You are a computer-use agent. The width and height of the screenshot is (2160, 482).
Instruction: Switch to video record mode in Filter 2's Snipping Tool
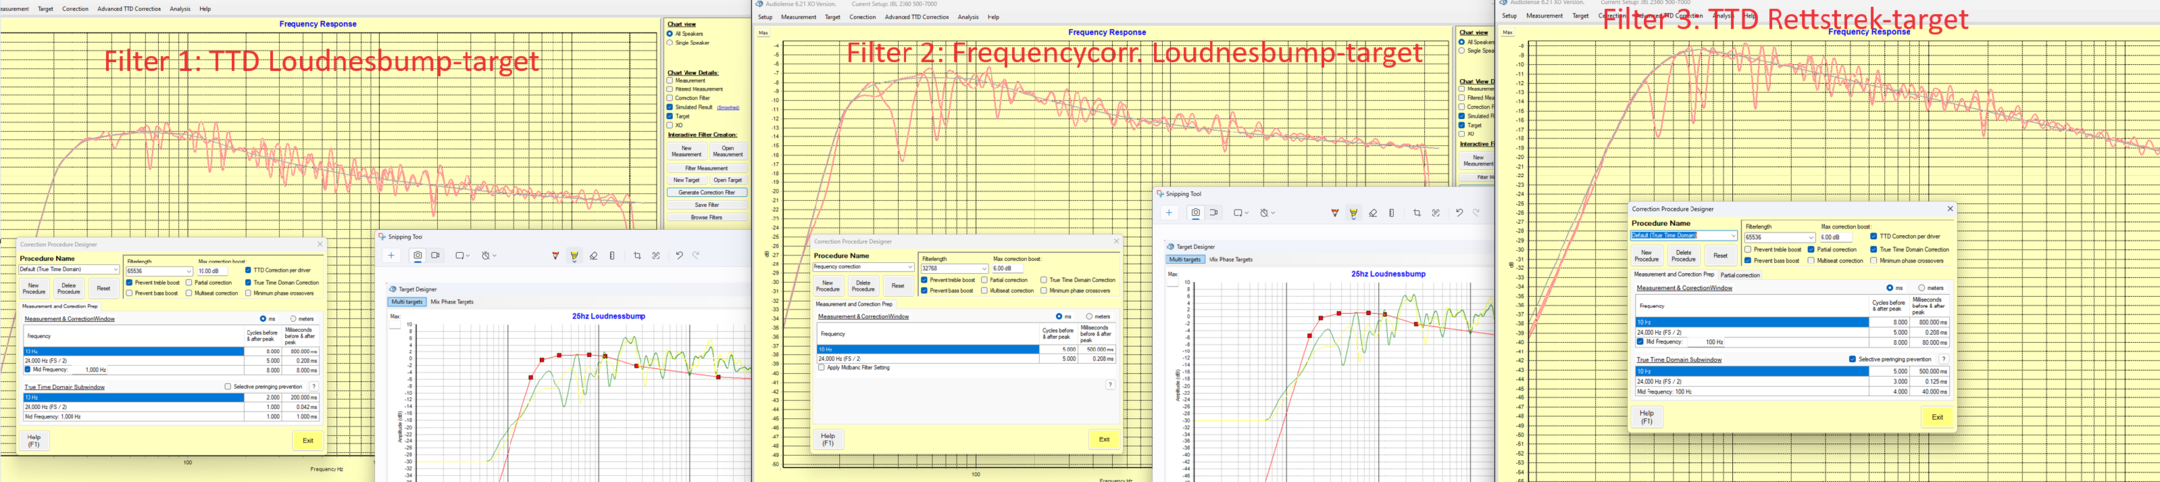point(1214,213)
